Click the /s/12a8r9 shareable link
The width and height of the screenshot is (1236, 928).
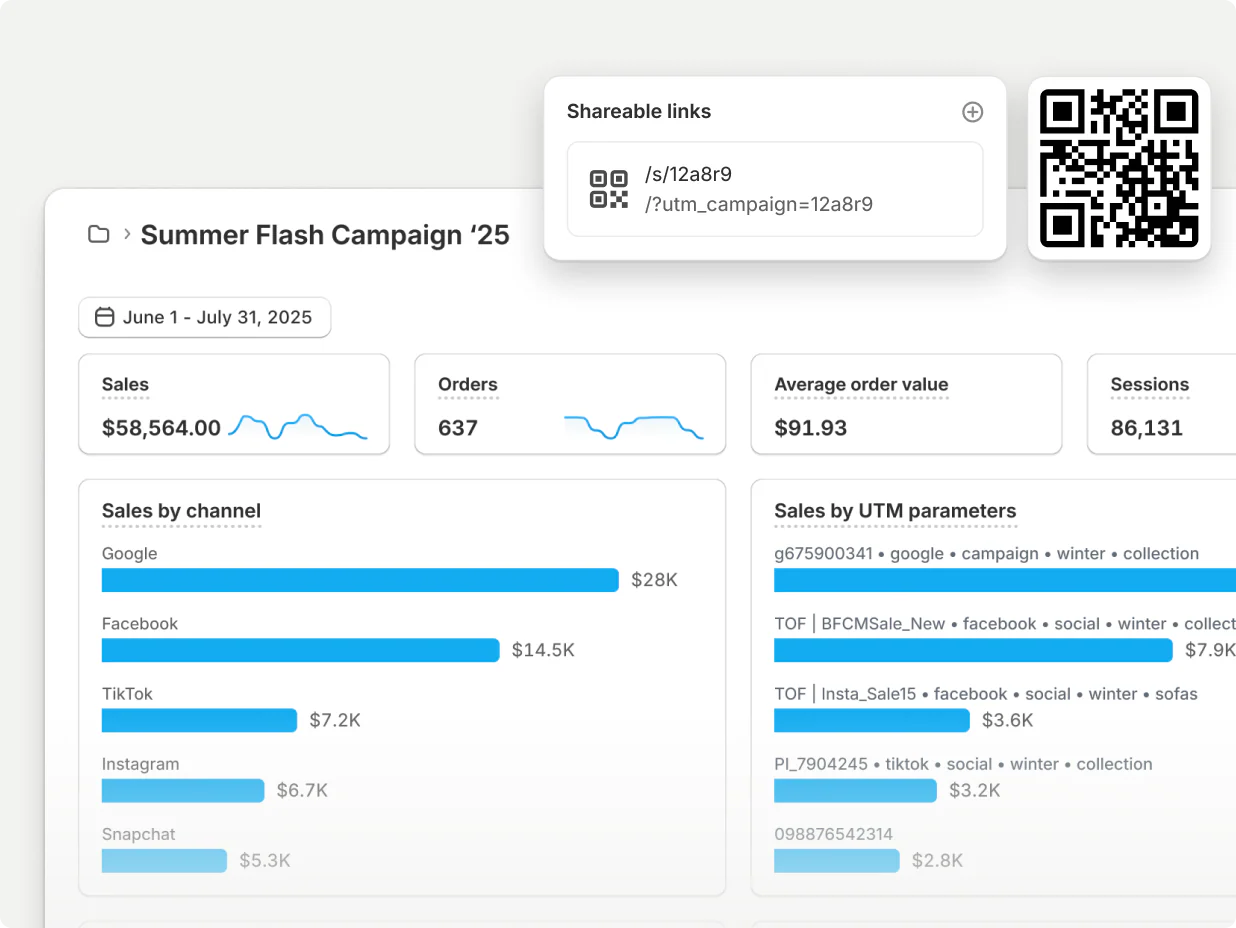(688, 173)
